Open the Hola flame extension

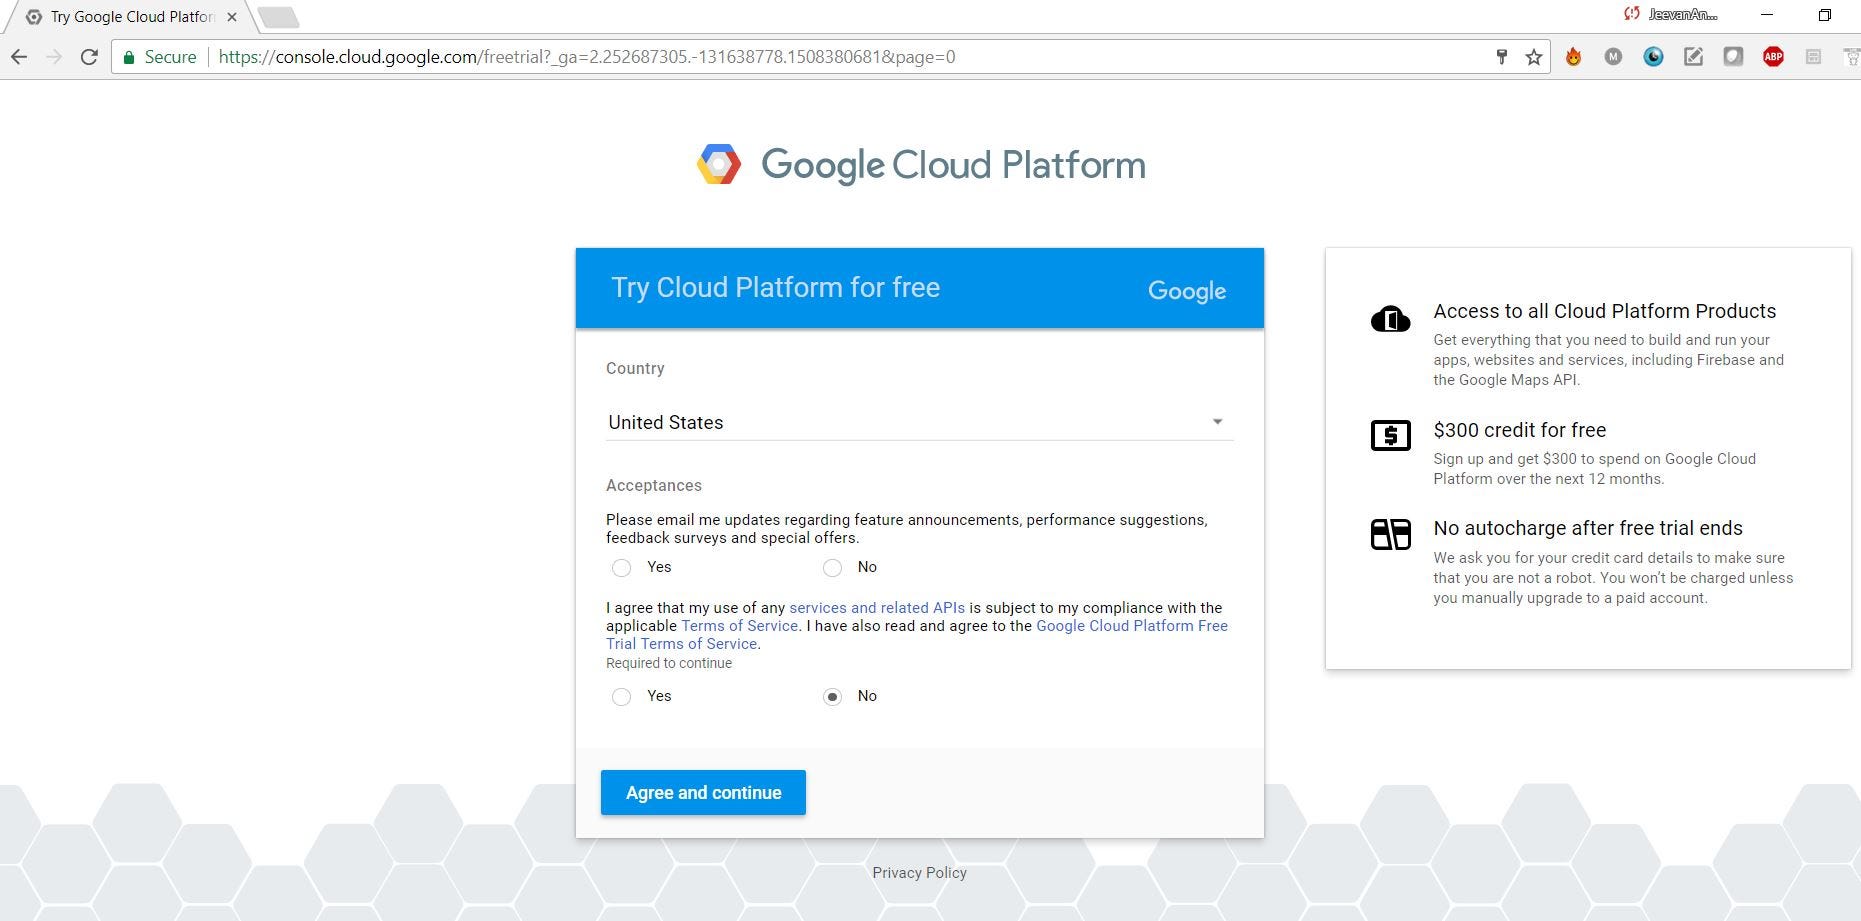point(1574,57)
